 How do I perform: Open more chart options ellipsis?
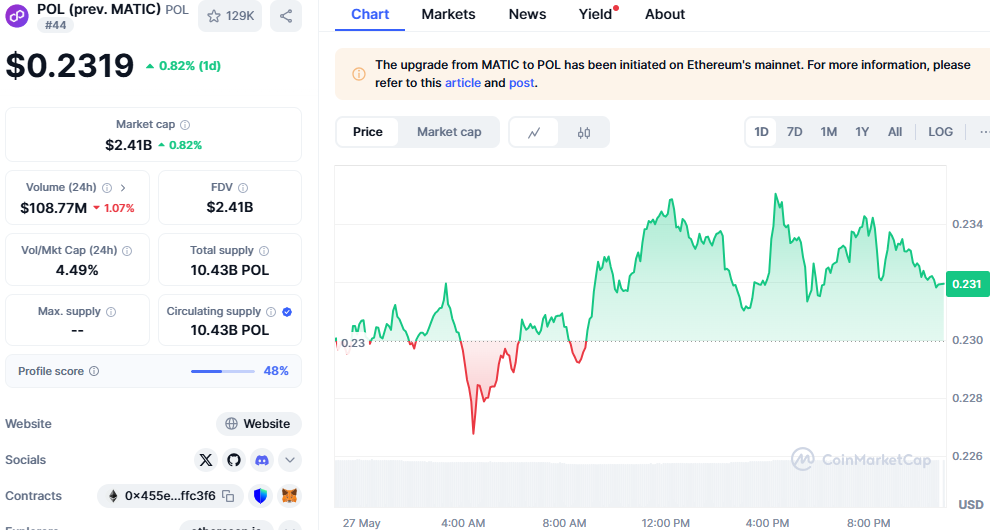(x=984, y=132)
